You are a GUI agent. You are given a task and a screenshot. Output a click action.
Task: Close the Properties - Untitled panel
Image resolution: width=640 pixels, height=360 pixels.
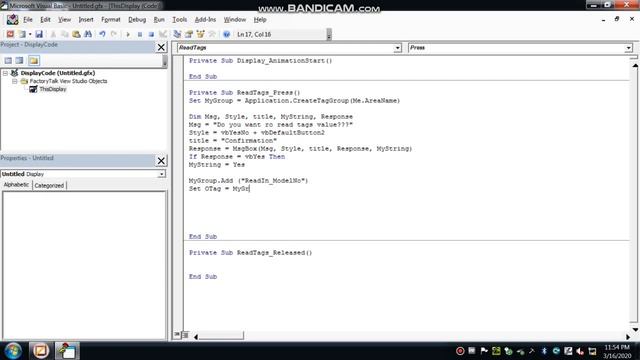tap(161, 161)
